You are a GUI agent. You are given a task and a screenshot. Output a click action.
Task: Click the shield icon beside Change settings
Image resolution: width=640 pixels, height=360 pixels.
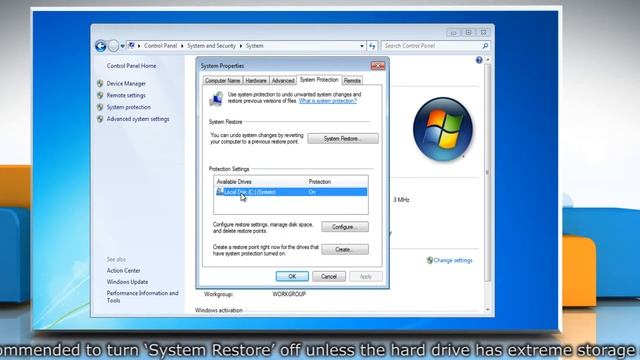(430, 260)
